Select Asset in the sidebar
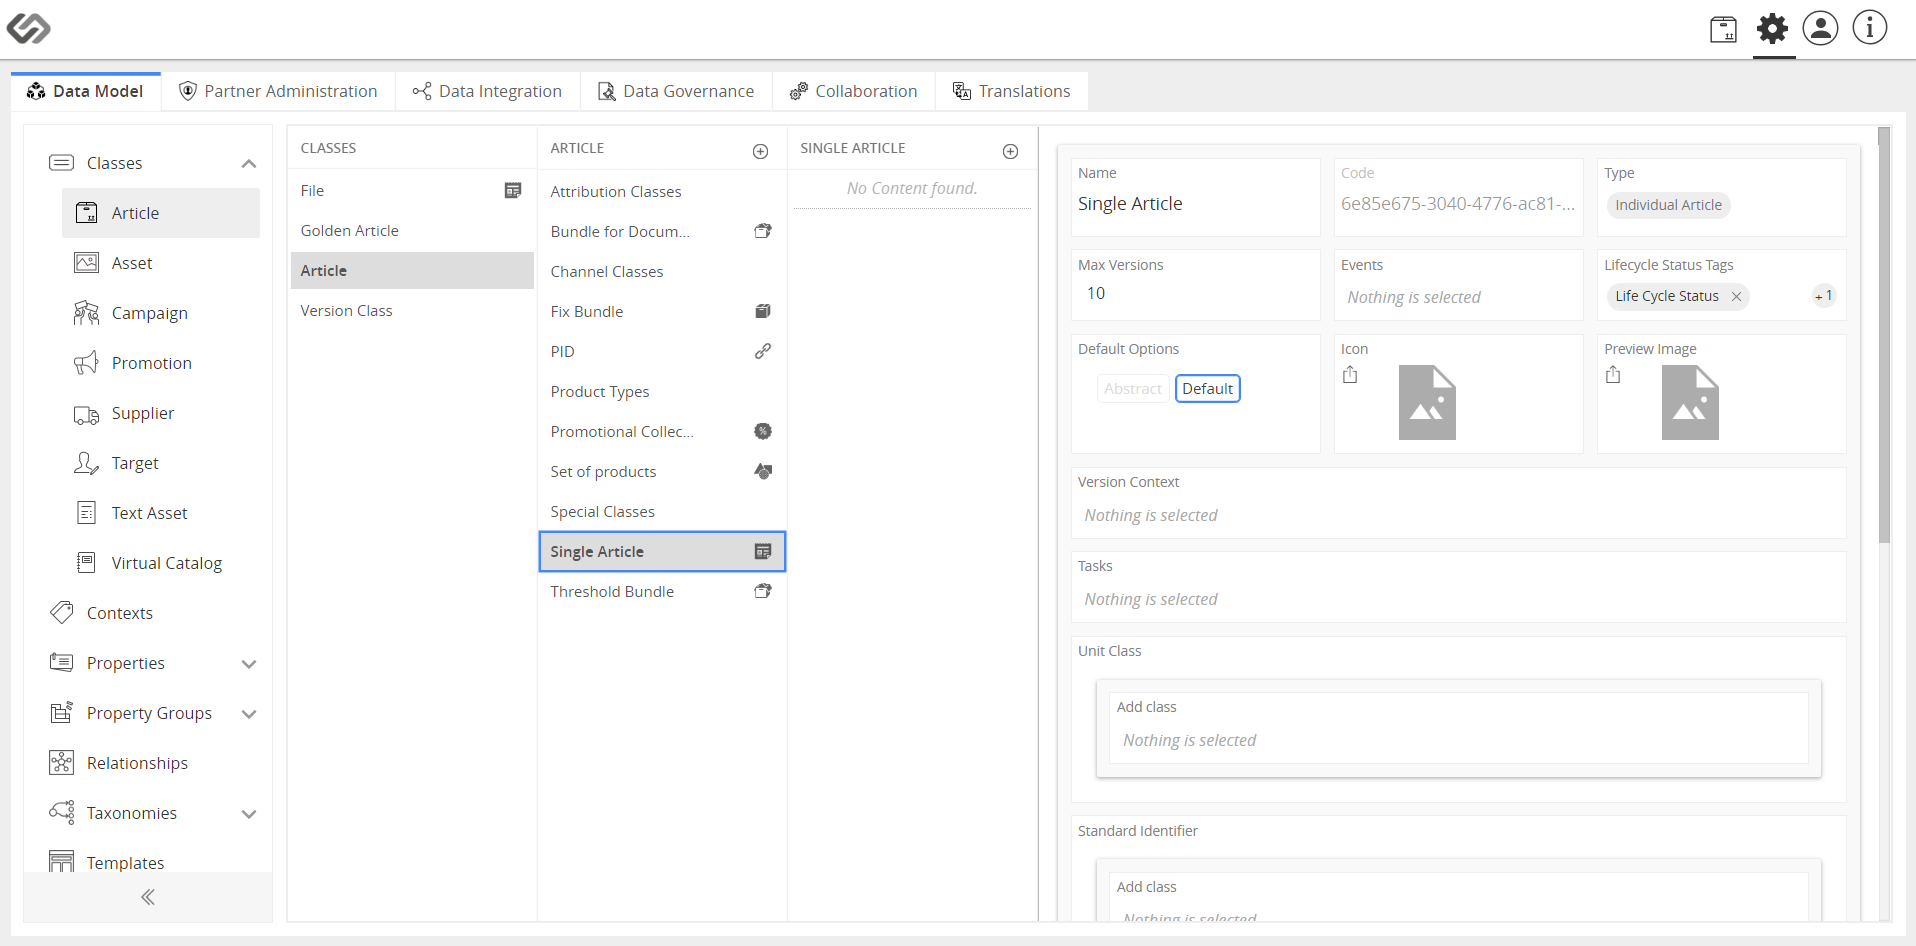Viewport: 1916px width, 946px height. click(x=160, y=263)
